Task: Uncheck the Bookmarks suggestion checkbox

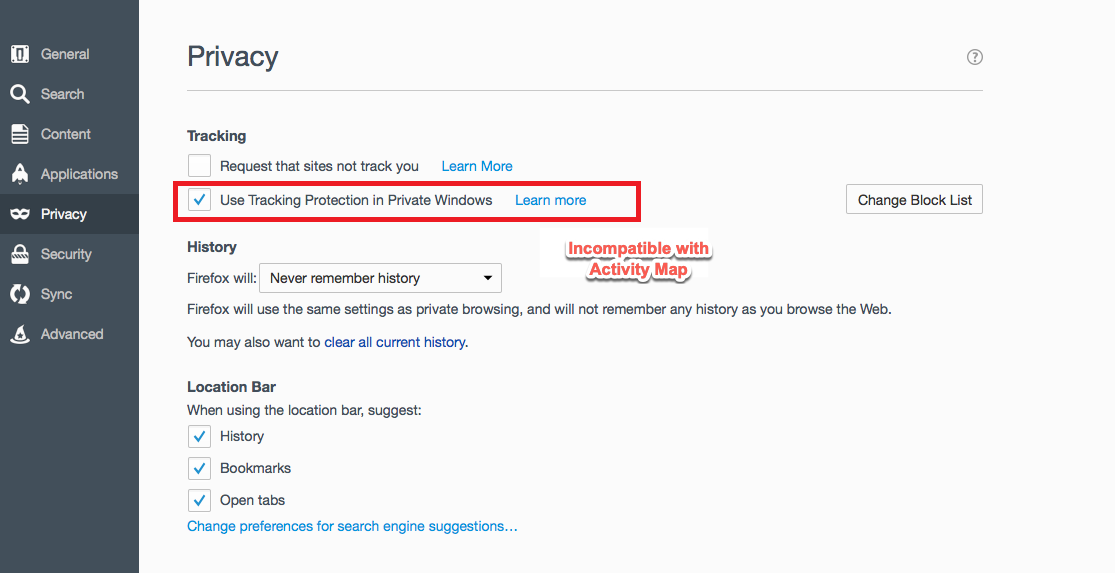Action: pyautogui.click(x=199, y=468)
